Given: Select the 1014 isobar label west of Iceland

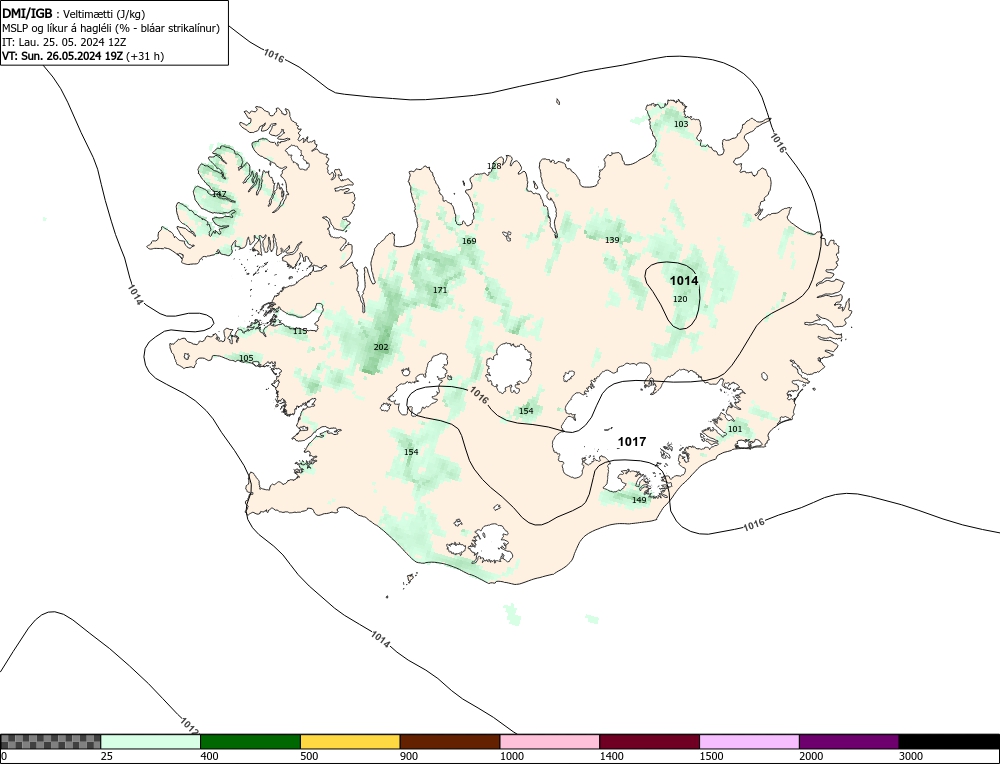Looking at the screenshot, I should [x=135, y=295].
